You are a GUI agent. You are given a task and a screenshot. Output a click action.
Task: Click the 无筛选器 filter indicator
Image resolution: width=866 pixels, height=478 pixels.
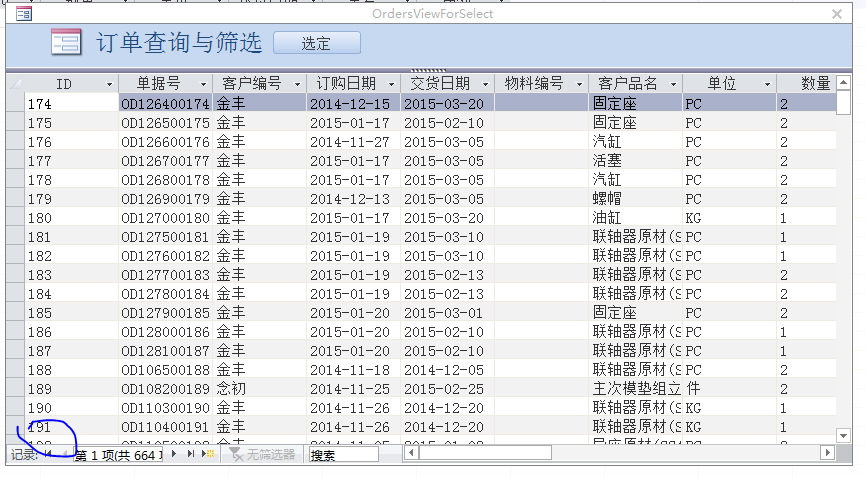pos(262,454)
